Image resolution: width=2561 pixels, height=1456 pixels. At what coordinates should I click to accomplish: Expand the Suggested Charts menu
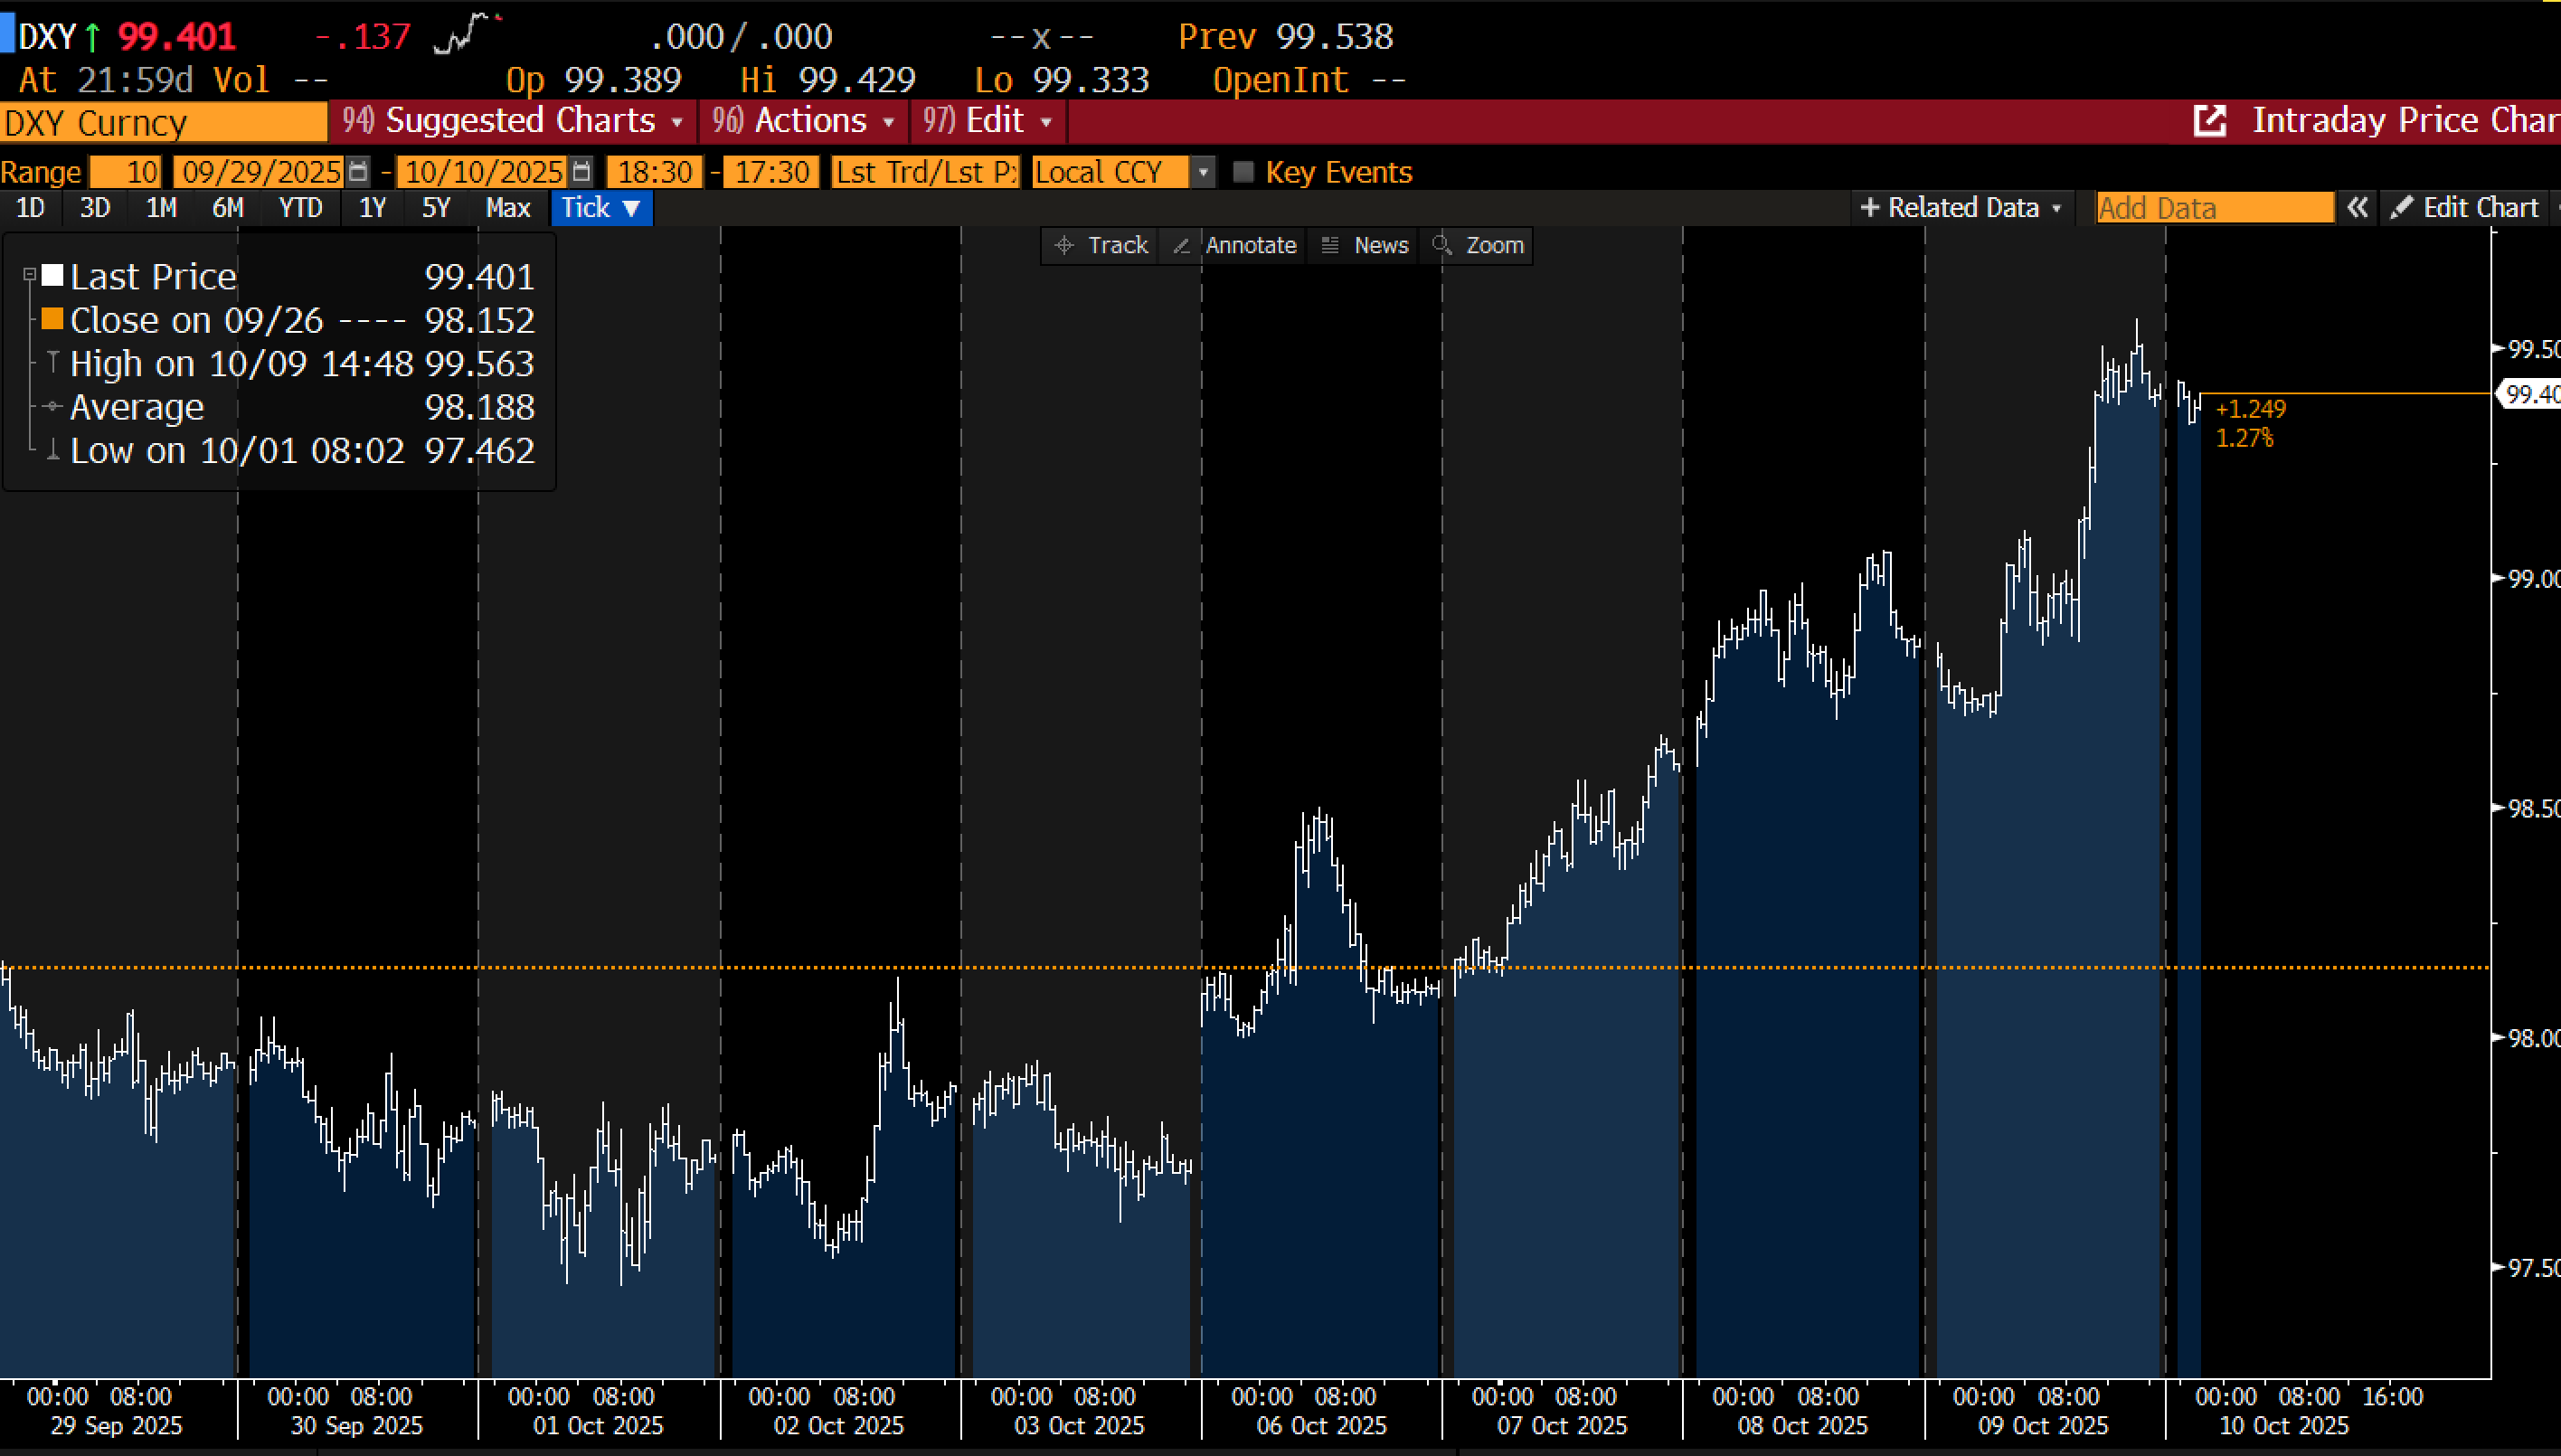[515, 121]
